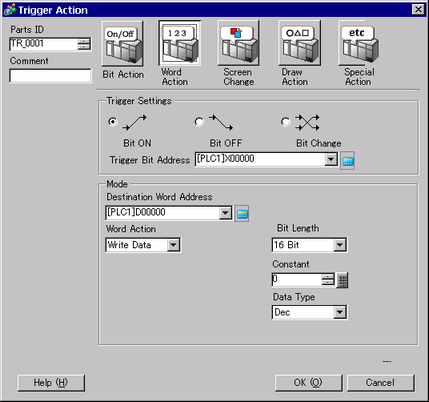This screenshot has width=429, height=402.
Task: Select the Bit Change trigger radio button
Action: pyautogui.click(x=285, y=122)
